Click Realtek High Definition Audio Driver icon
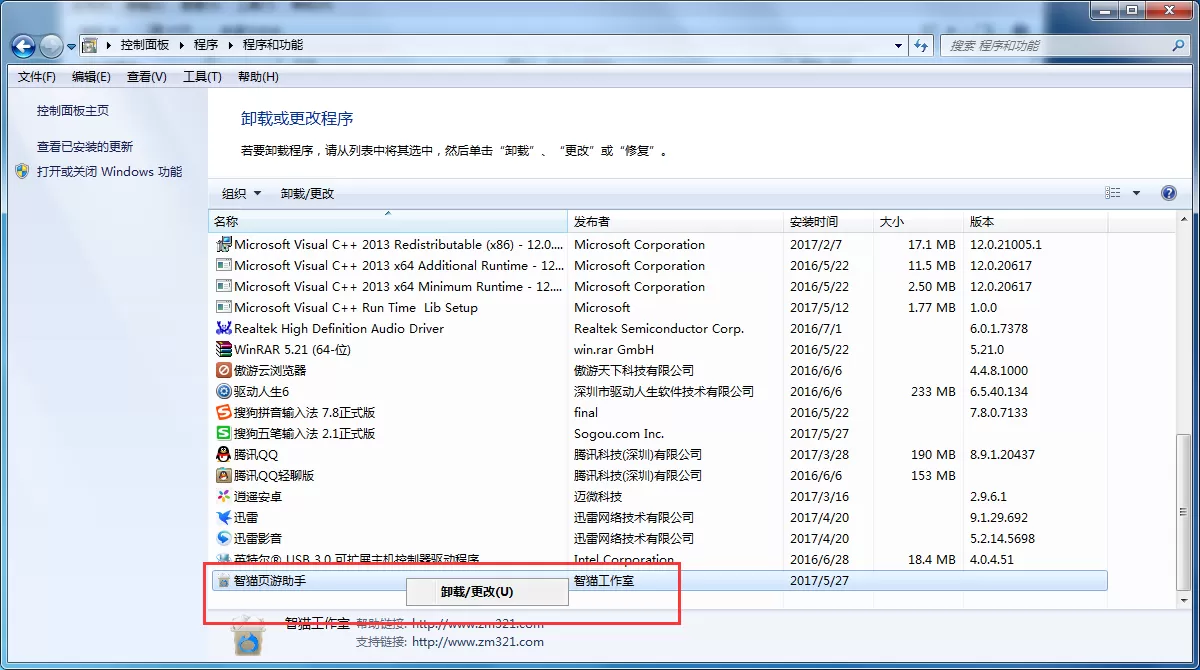 [x=224, y=328]
